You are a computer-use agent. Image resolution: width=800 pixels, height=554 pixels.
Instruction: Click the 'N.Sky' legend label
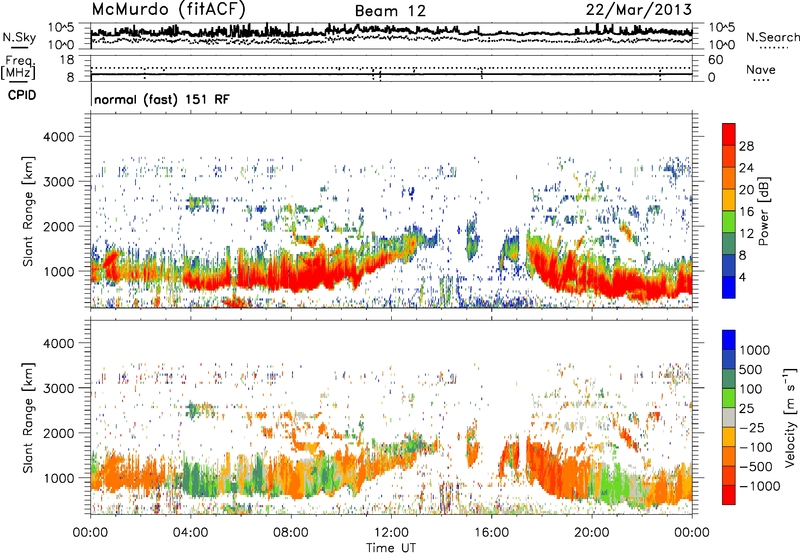(19, 37)
